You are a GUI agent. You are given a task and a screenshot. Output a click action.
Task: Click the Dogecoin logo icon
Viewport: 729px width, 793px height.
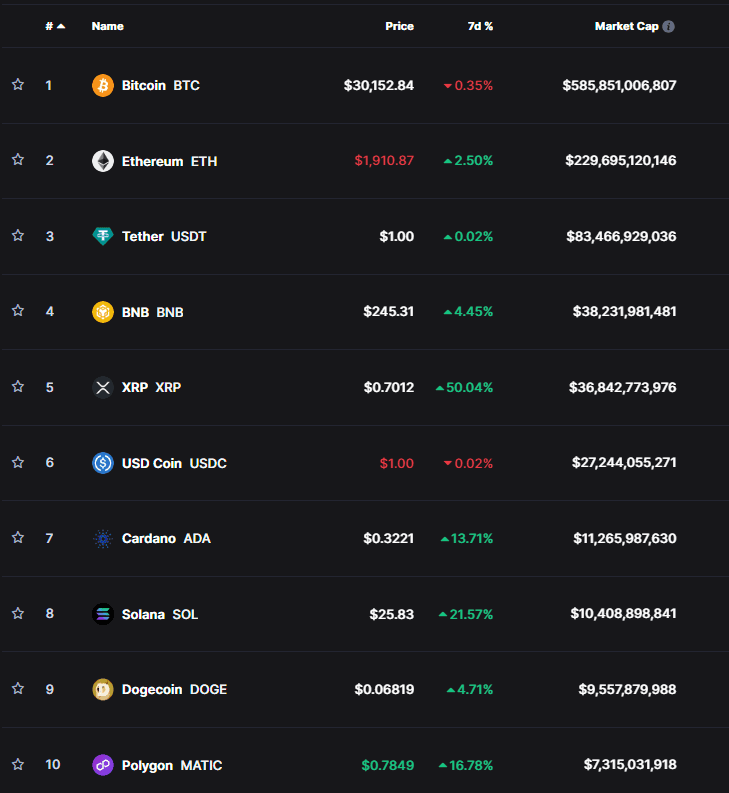[x=103, y=689]
